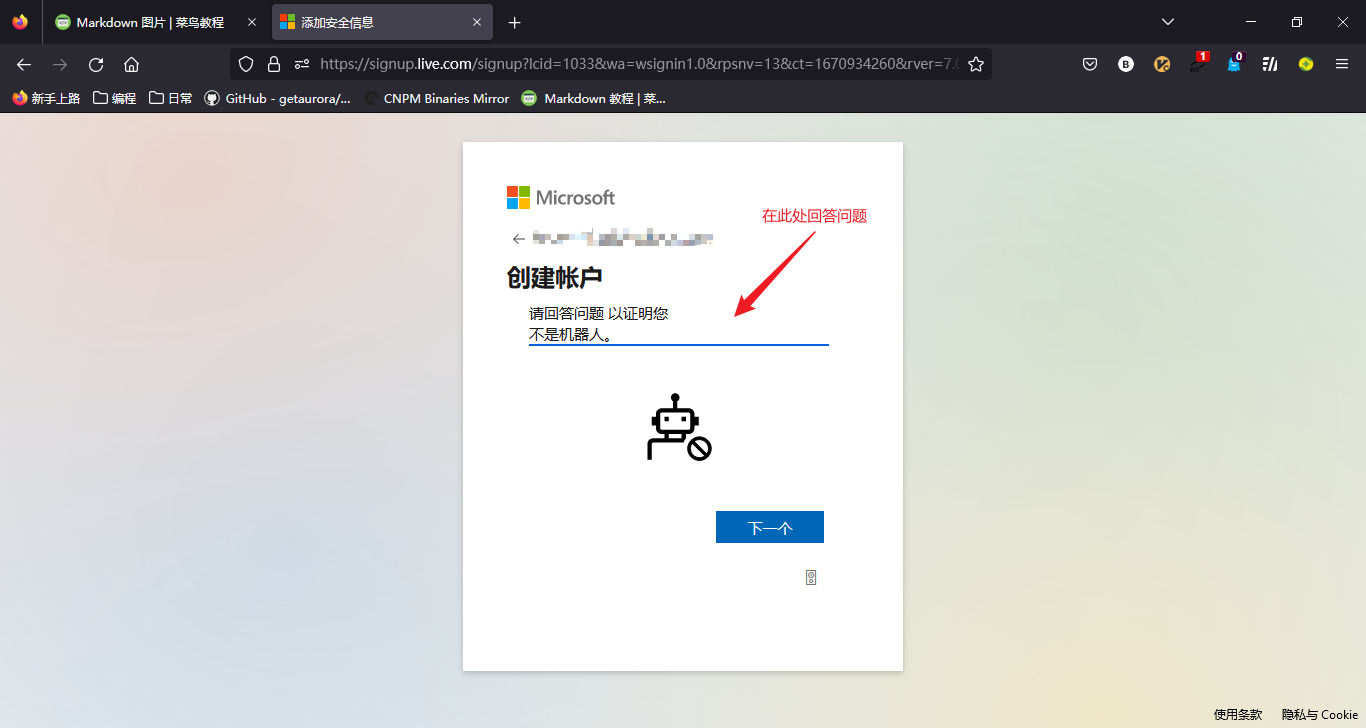Viewport: 1366px width, 728px height.
Task: Click the small icon below 下一个
Action: [x=811, y=577]
